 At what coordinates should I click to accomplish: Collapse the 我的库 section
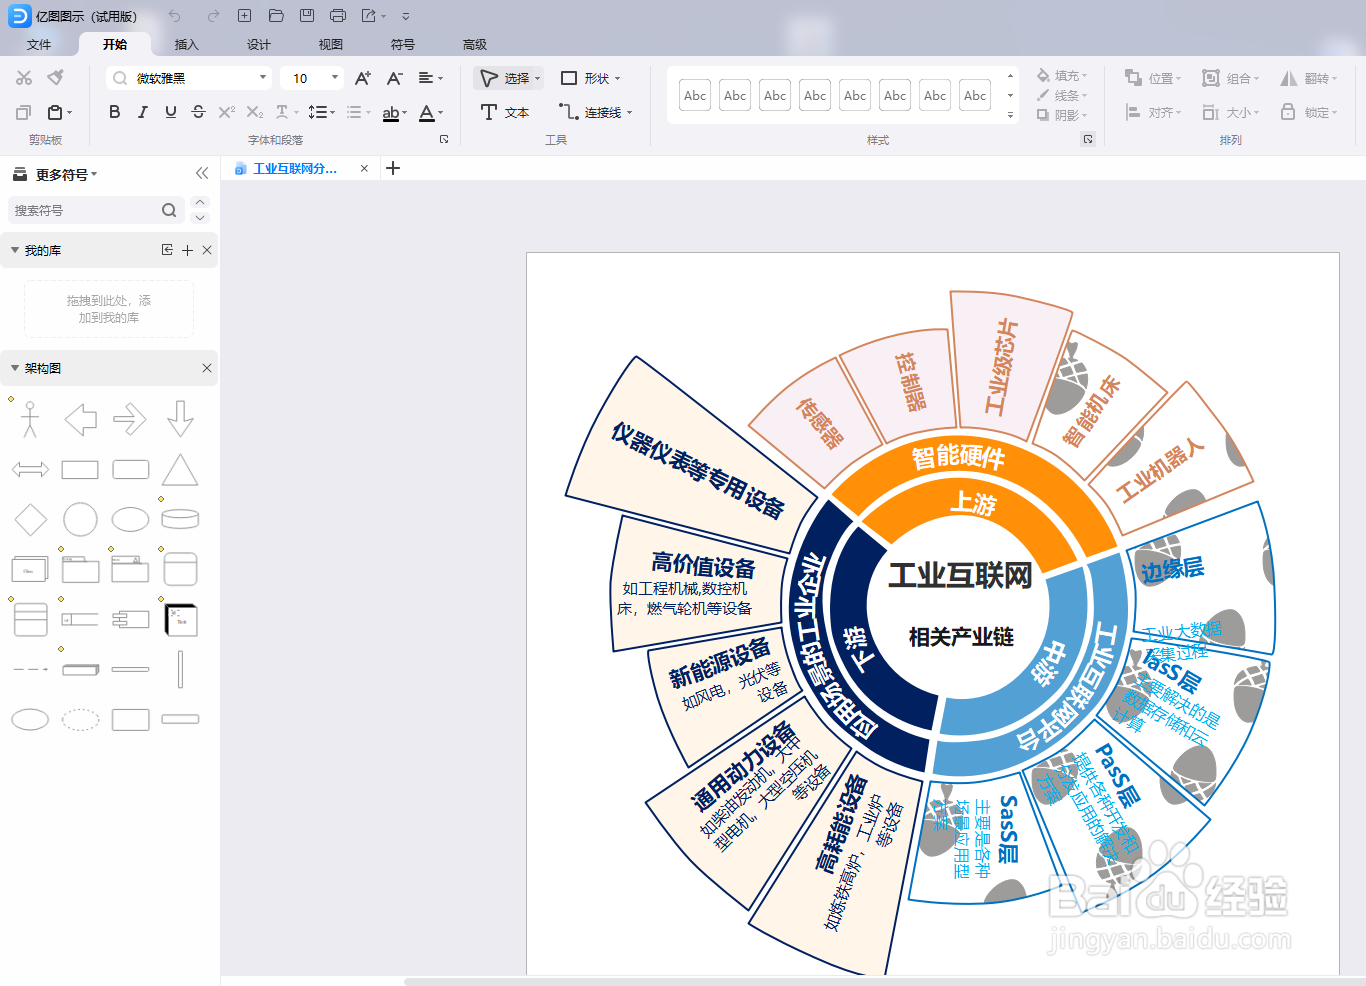tap(15, 250)
